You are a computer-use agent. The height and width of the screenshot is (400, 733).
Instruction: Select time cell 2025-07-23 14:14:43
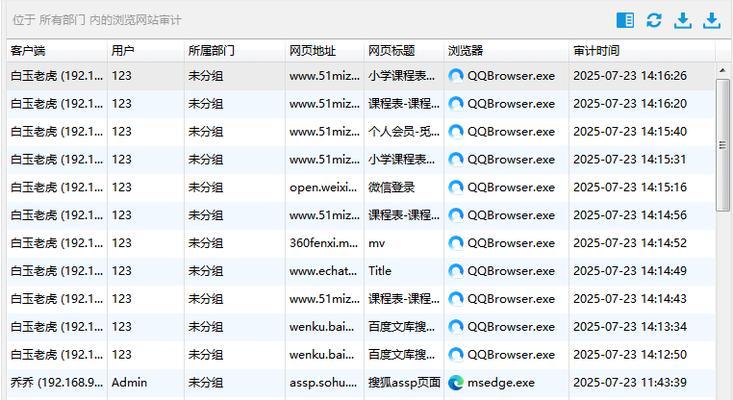(630, 299)
